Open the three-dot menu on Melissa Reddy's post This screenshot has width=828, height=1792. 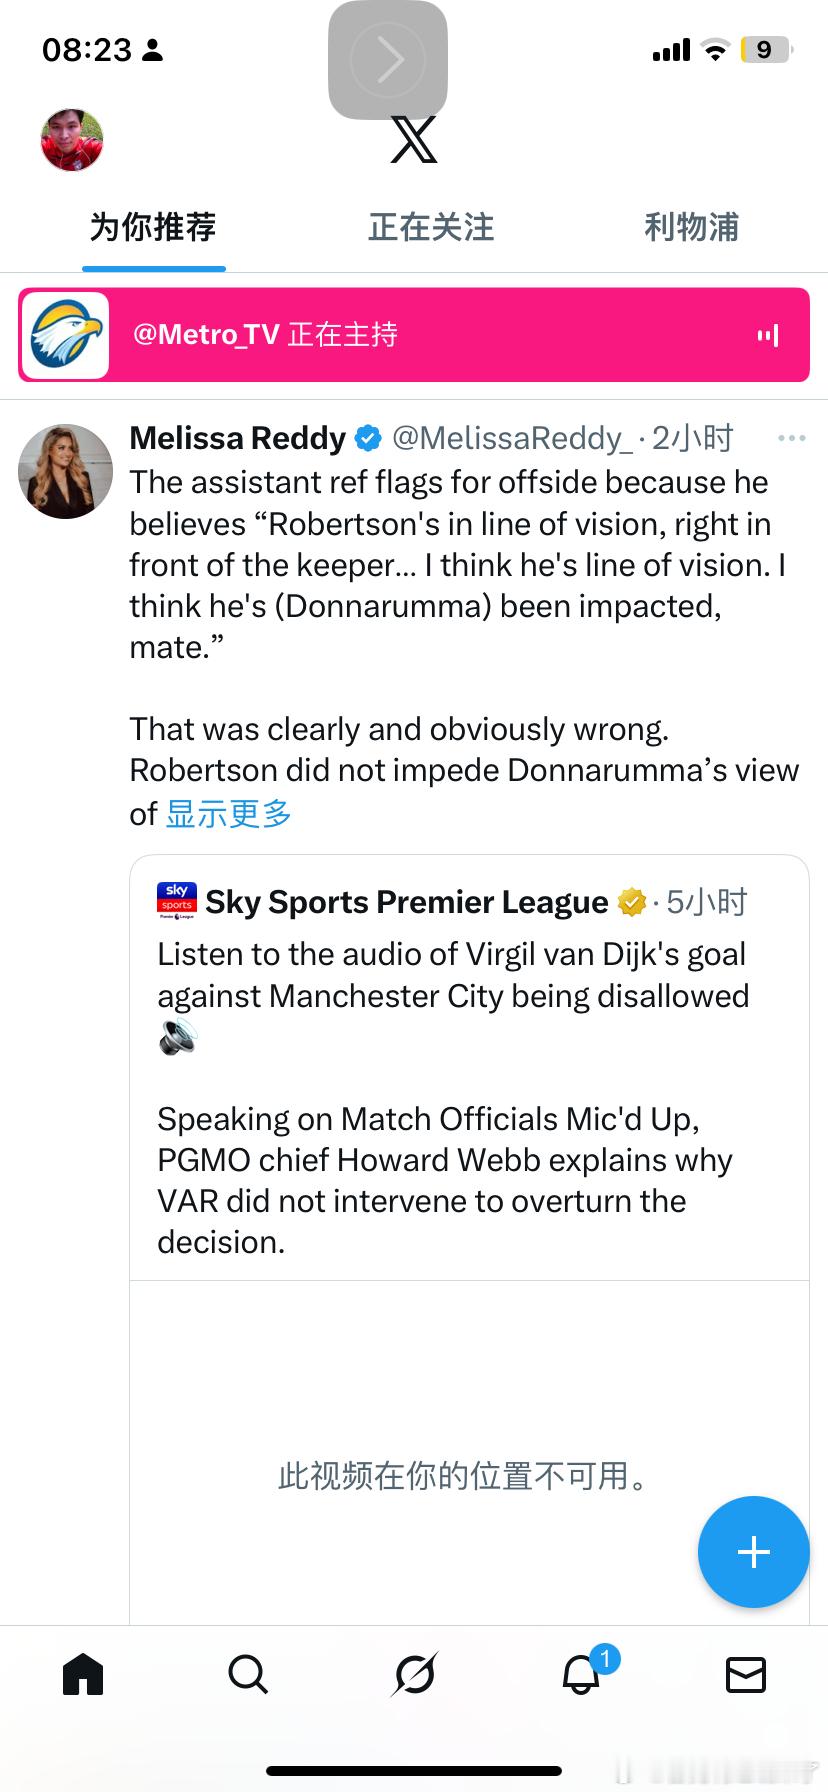(791, 438)
